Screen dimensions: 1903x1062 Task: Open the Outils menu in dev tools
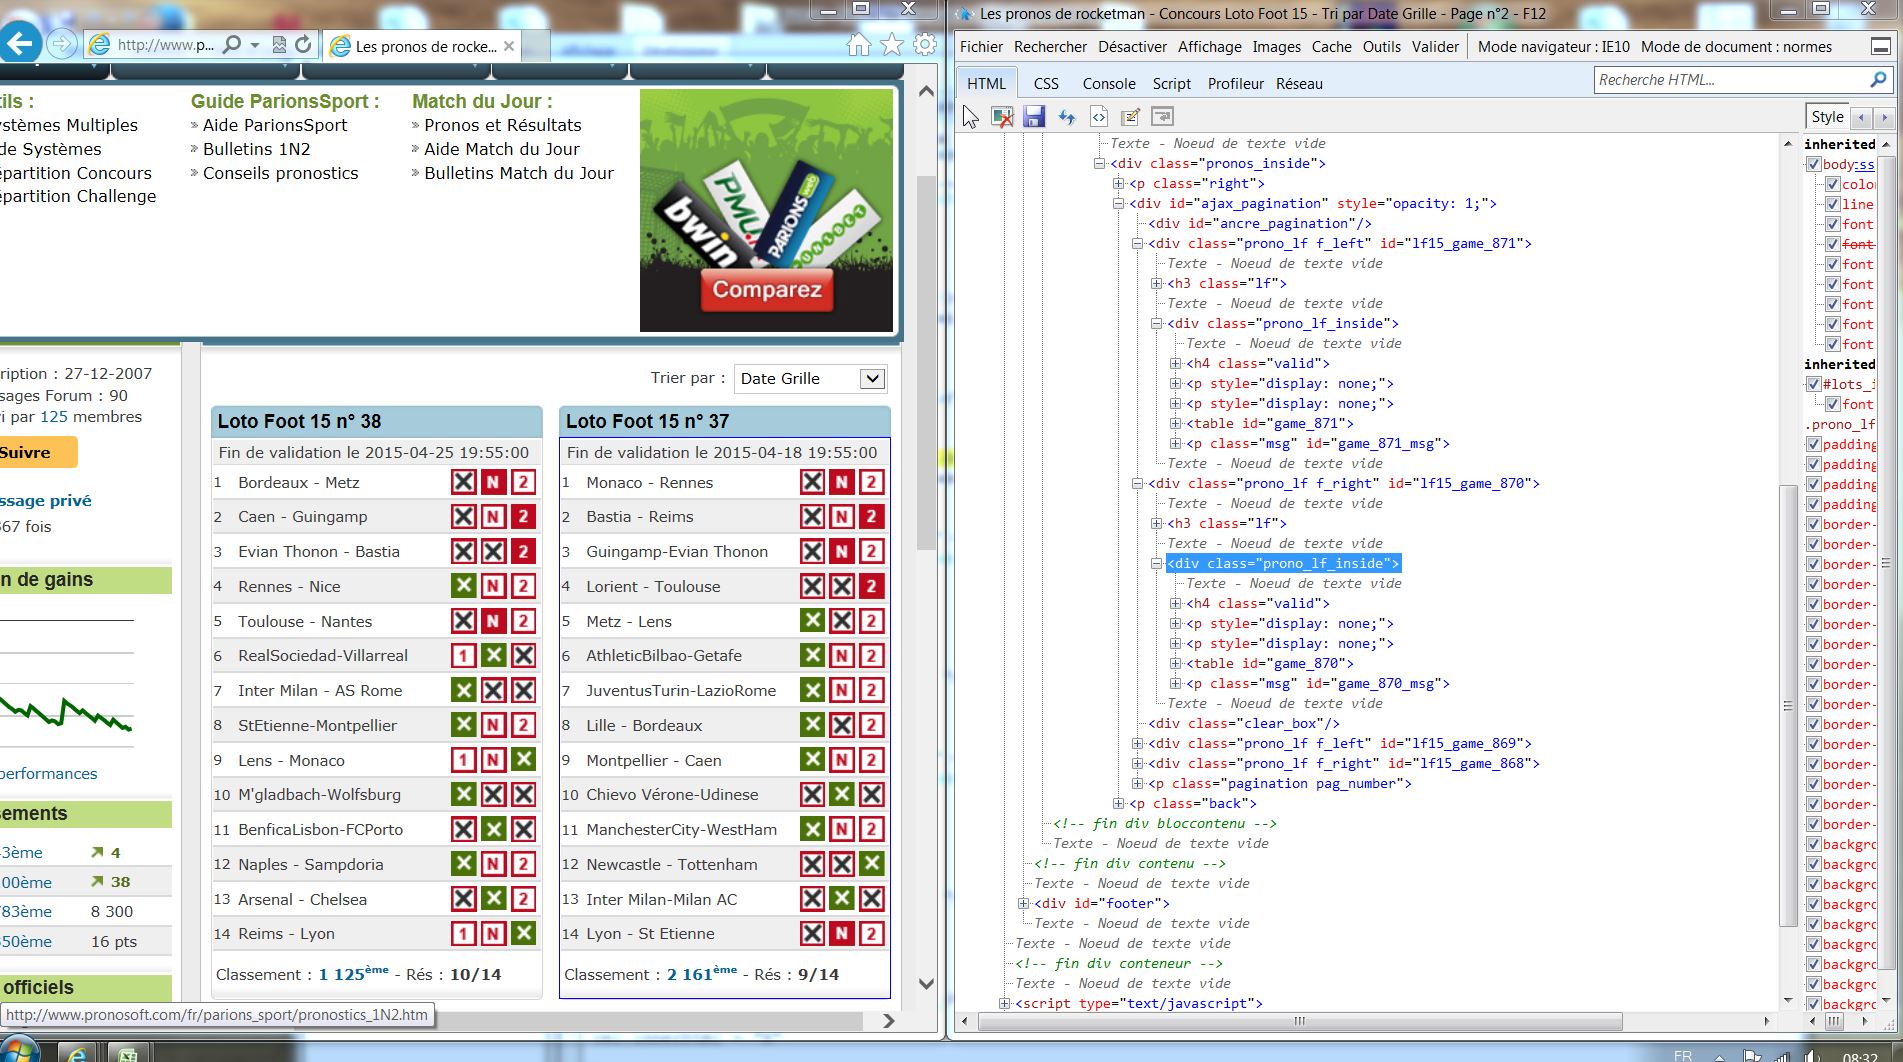coord(1381,47)
